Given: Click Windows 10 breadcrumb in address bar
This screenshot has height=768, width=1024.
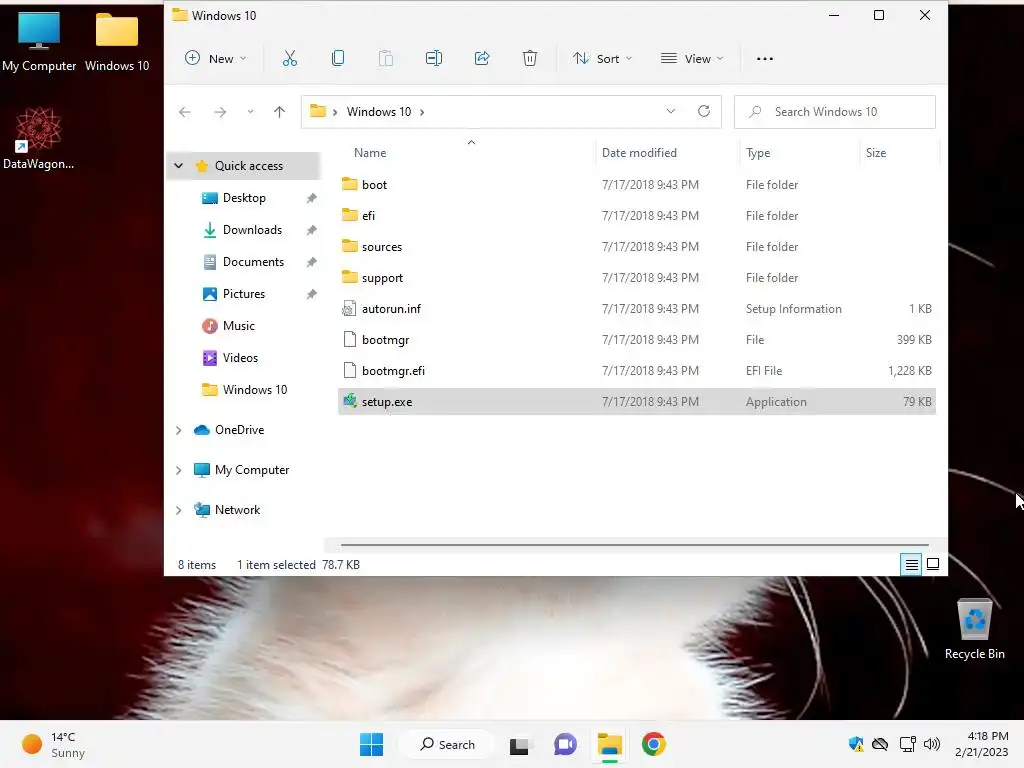Looking at the screenshot, I should pyautogui.click(x=379, y=112).
